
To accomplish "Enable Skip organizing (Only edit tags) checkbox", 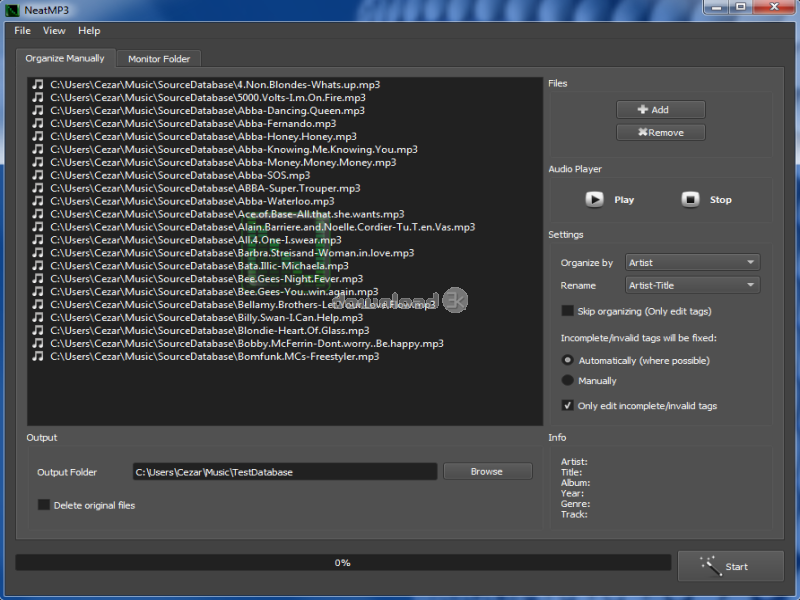I will 568,311.
